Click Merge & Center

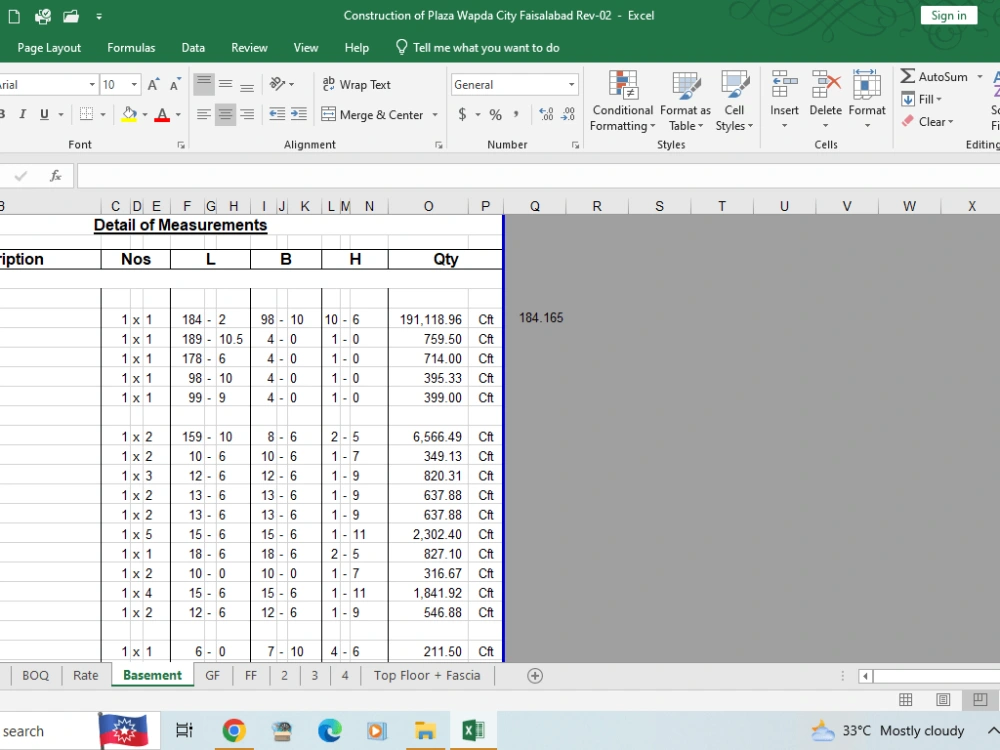(x=372, y=115)
